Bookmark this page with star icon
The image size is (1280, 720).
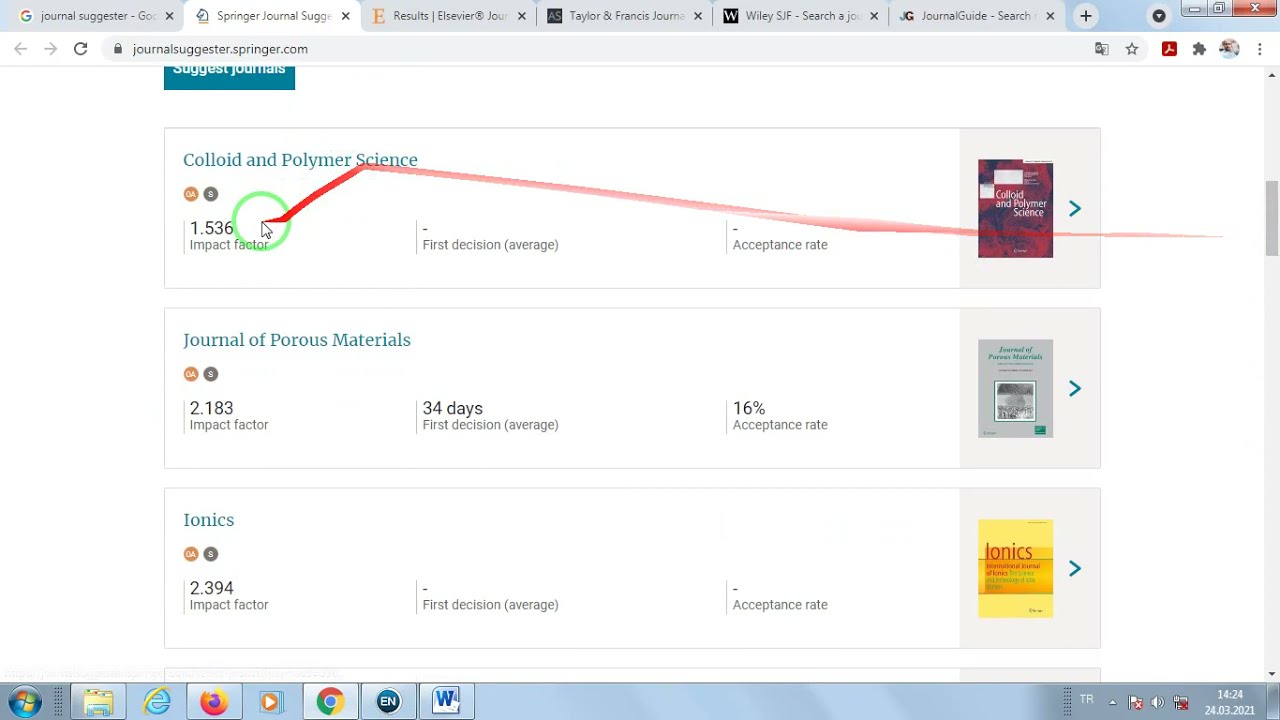pos(1132,49)
